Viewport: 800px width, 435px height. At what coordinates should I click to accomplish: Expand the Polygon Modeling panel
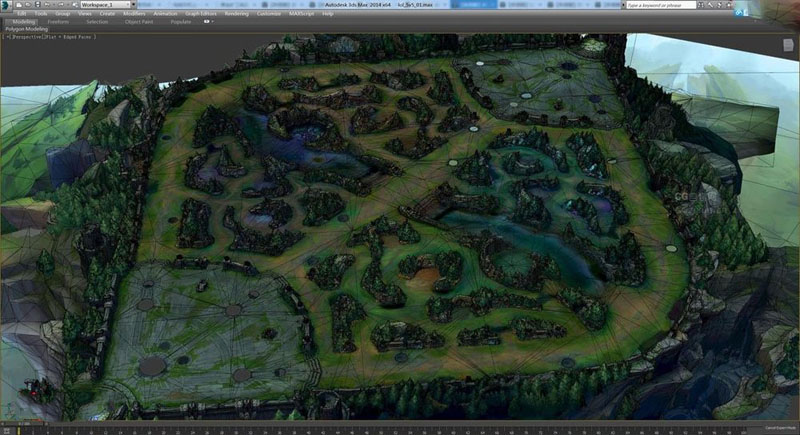[x=27, y=29]
